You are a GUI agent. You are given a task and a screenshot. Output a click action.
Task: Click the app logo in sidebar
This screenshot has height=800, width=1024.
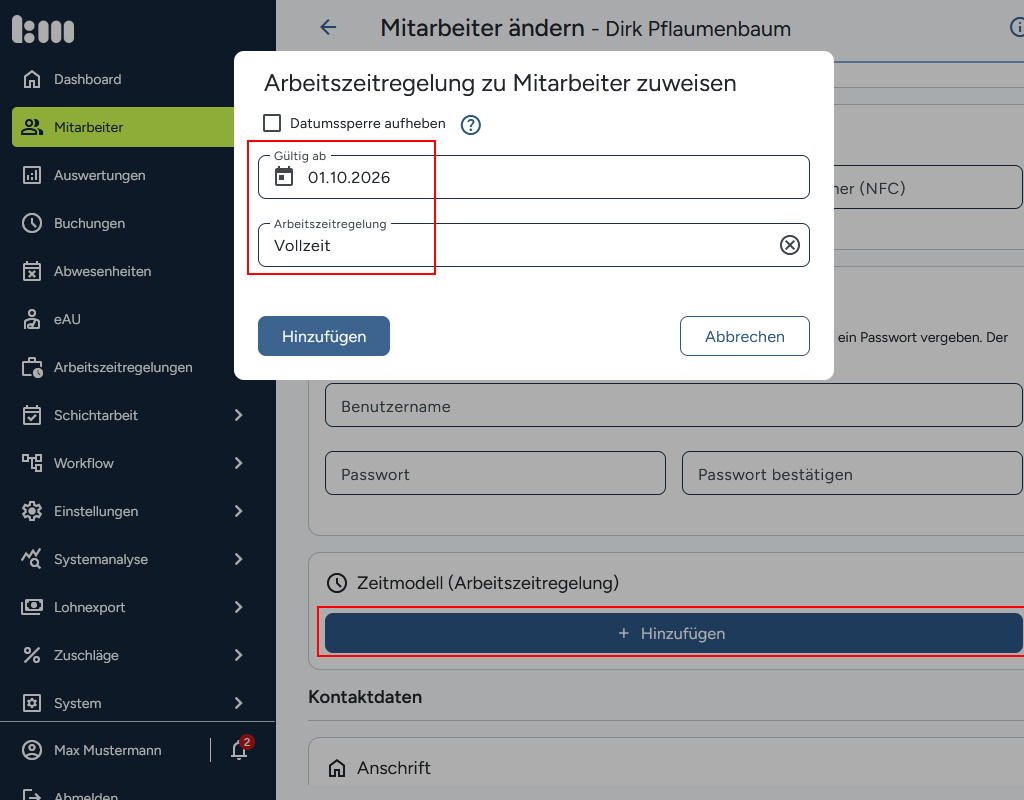coord(43,29)
